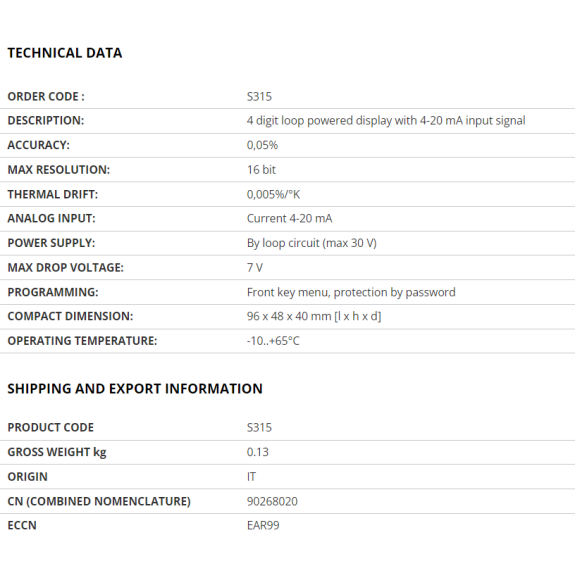Select the S315 order code value

tap(259, 97)
